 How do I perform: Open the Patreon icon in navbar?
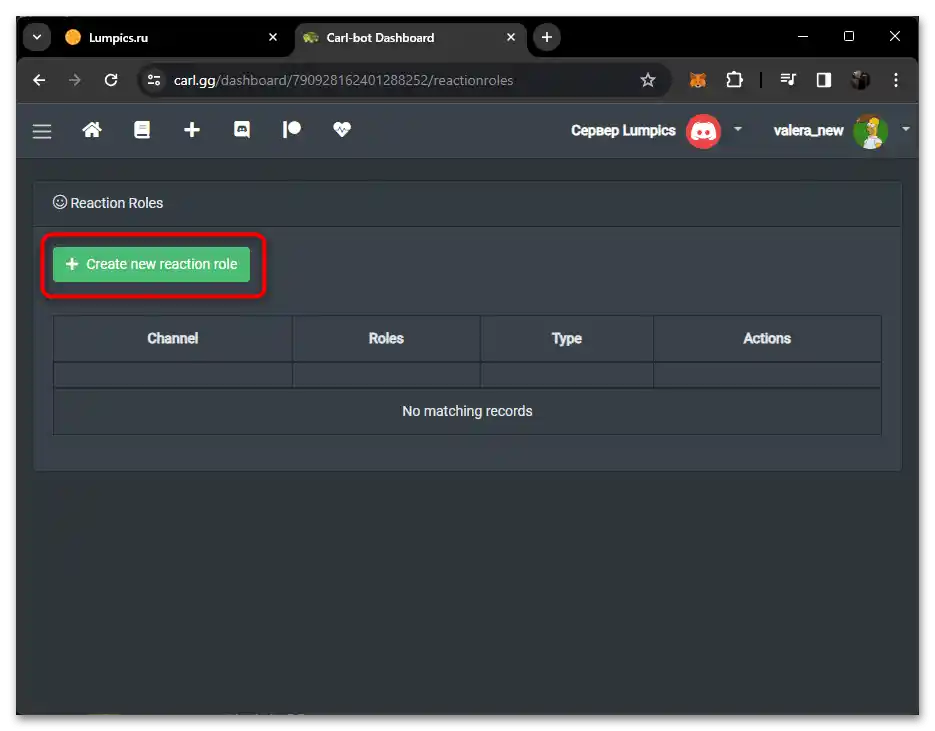click(292, 129)
